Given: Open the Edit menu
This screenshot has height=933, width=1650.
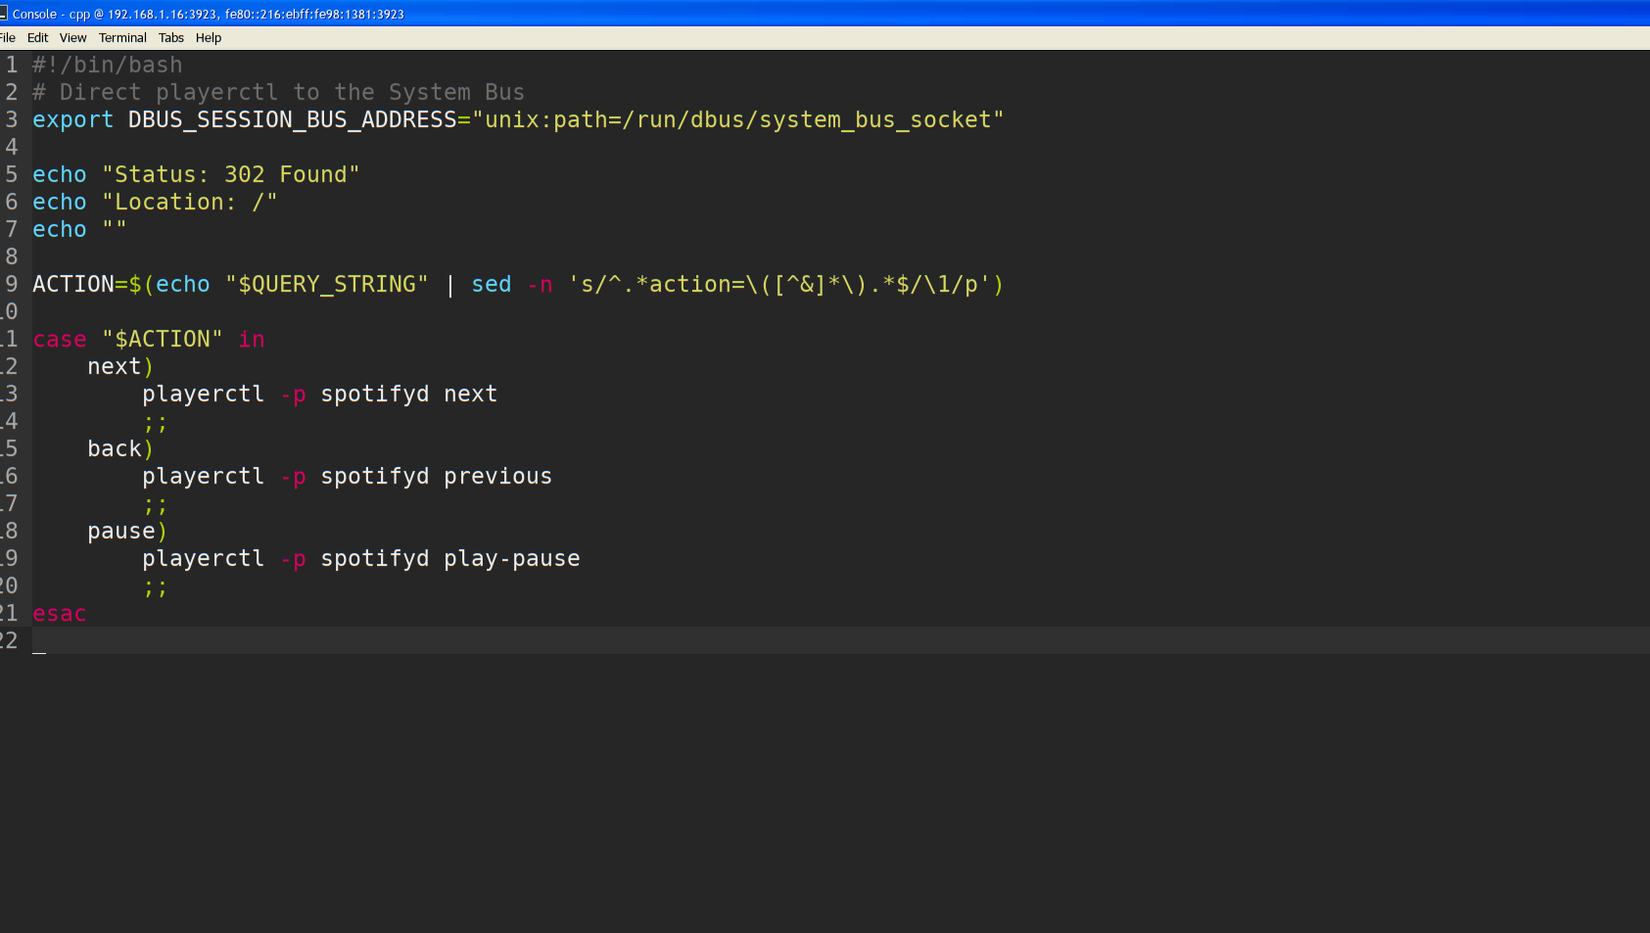Looking at the screenshot, I should (37, 38).
